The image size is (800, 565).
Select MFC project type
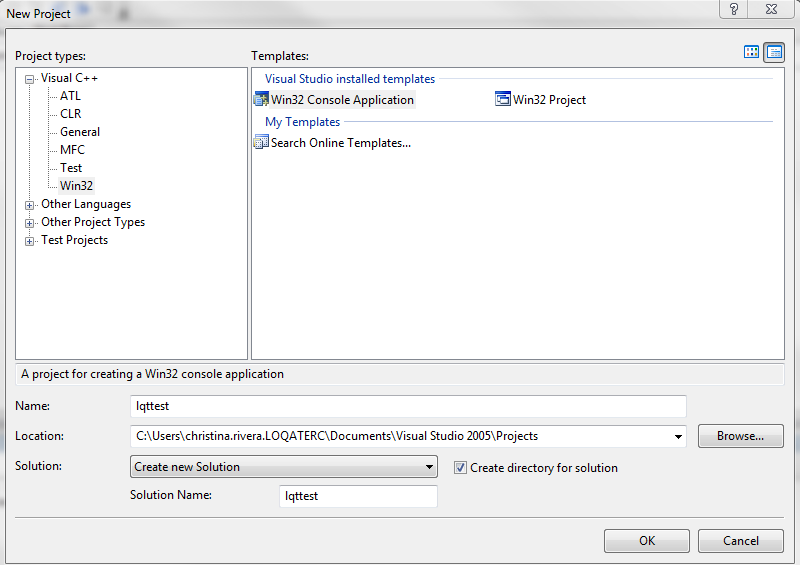(72, 150)
